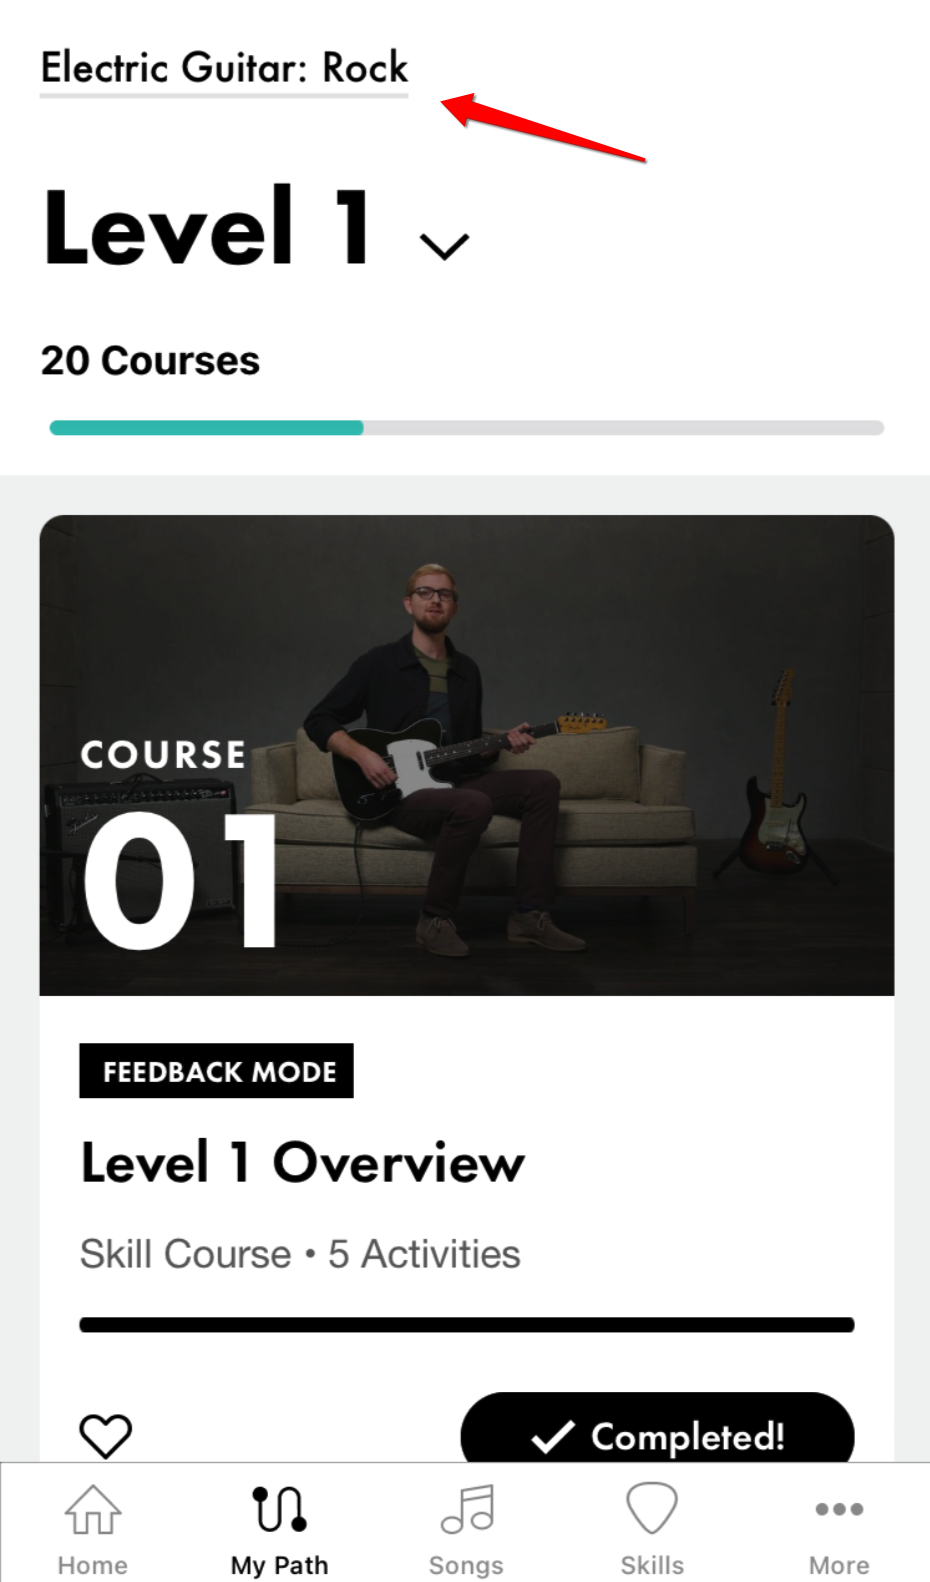Viewport: 930px width, 1582px height.
Task: Tap the Home house icon
Action: [x=92, y=1509]
